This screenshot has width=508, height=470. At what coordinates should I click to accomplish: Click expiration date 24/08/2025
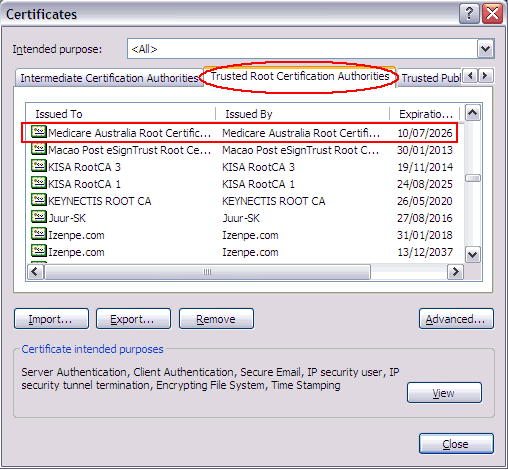pyautogui.click(x=425, y=184)
